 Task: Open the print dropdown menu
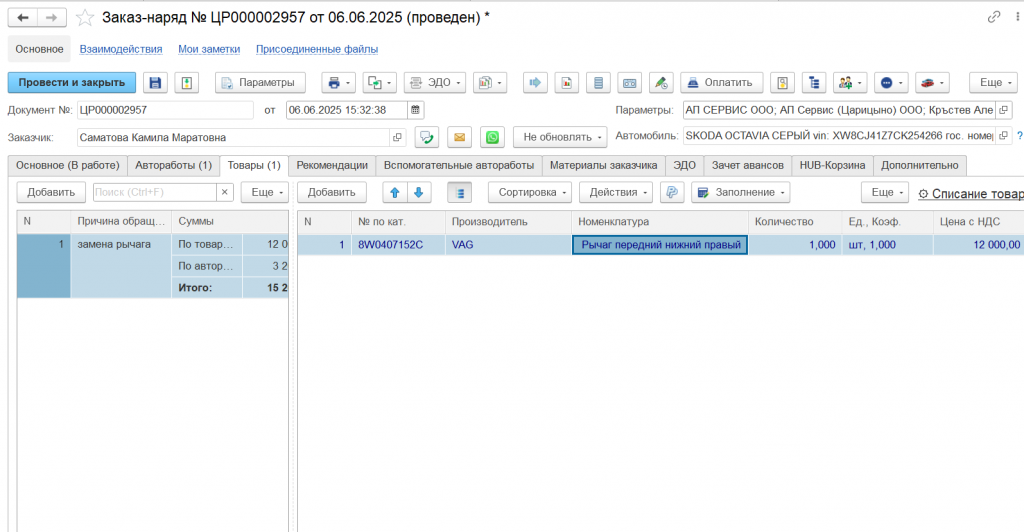point(339,82)
